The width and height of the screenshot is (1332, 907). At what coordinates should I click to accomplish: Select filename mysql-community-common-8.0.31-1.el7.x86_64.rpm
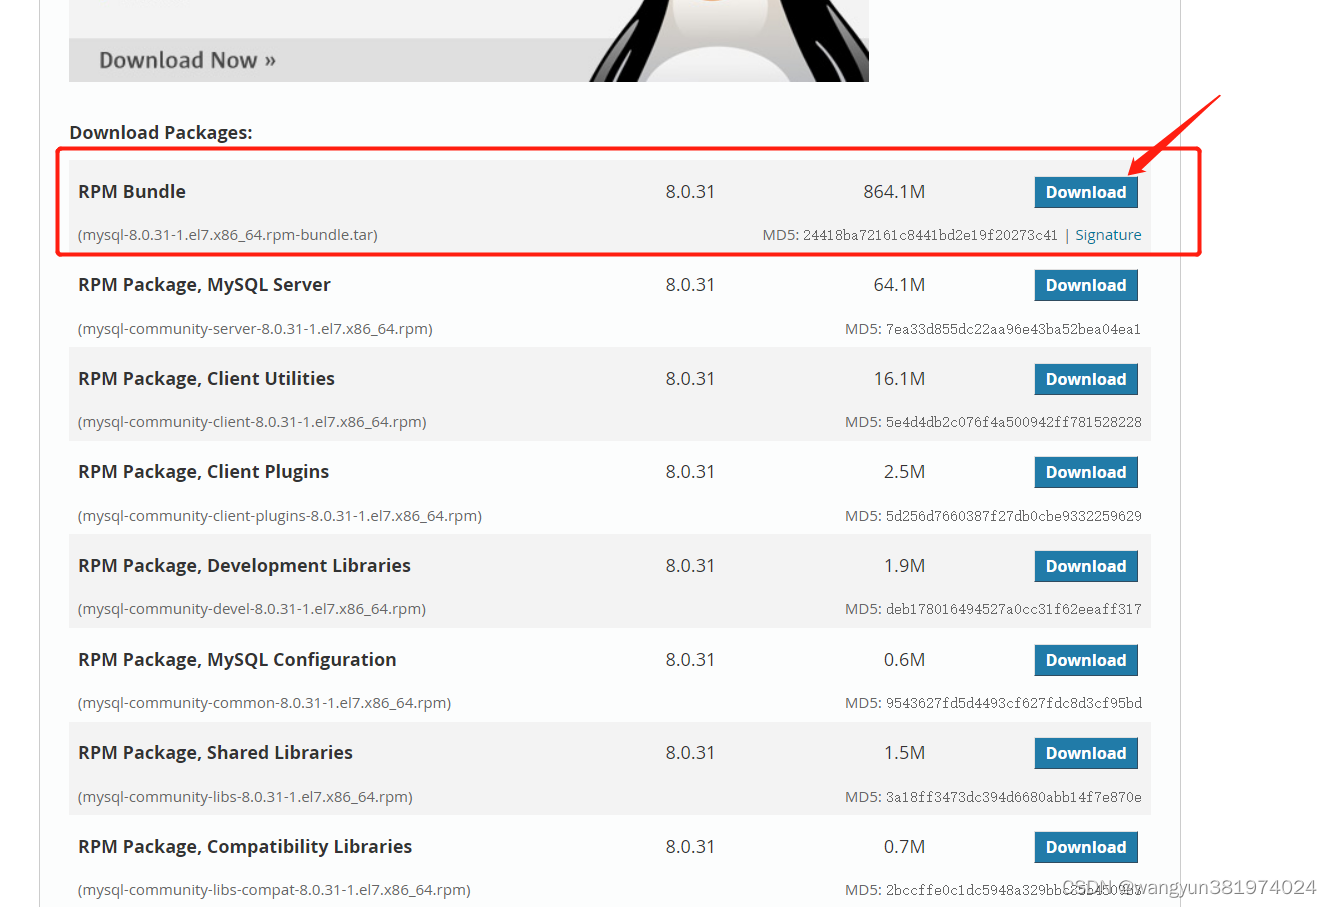pos(264,703)
